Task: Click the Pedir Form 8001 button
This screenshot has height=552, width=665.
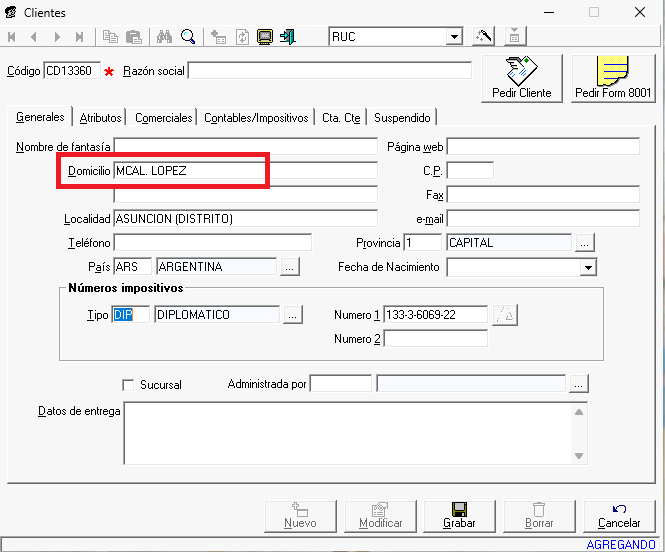Action: [613, 78]
